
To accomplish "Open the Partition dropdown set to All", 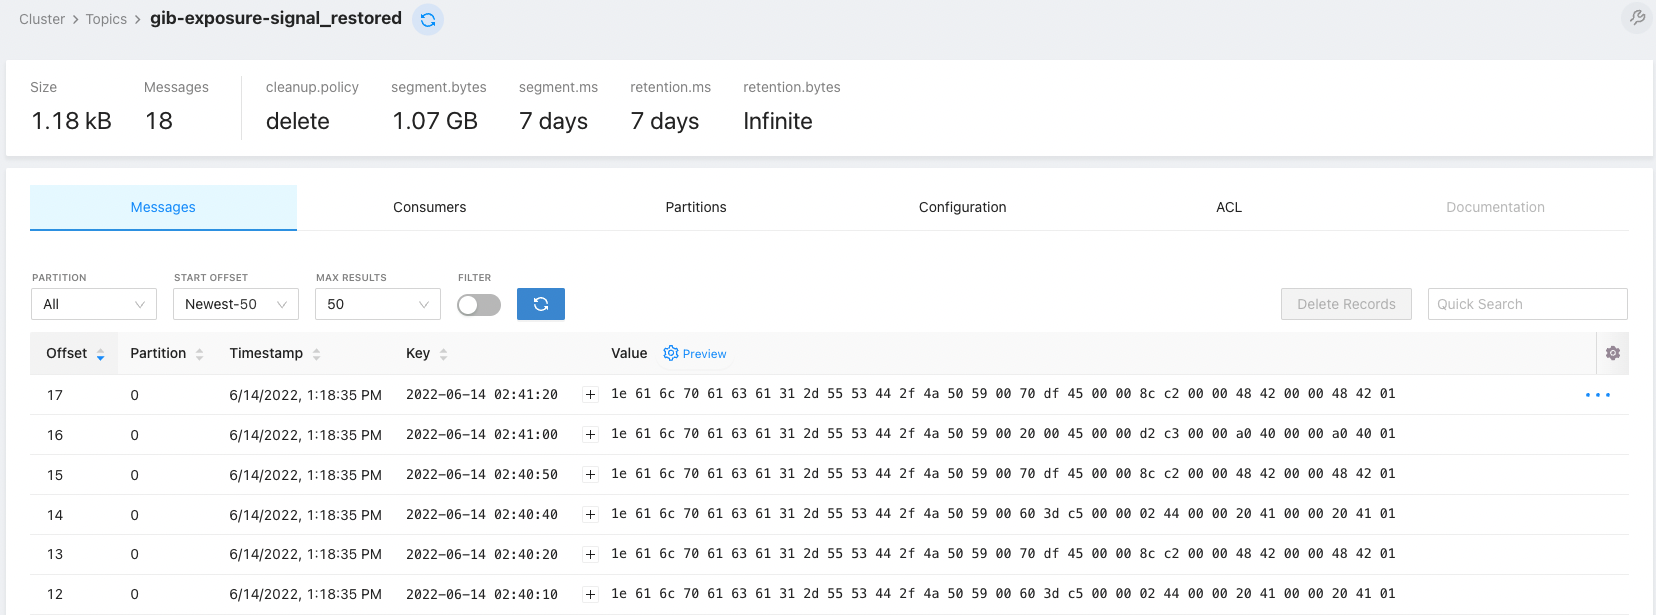I will click(94, 304).
